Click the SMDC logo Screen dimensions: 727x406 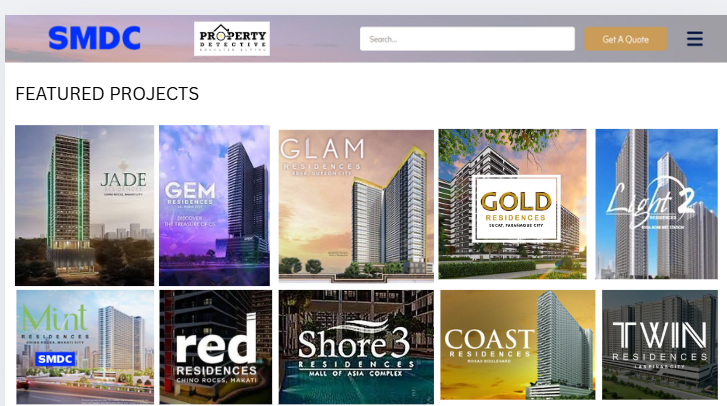click(95, 38)
